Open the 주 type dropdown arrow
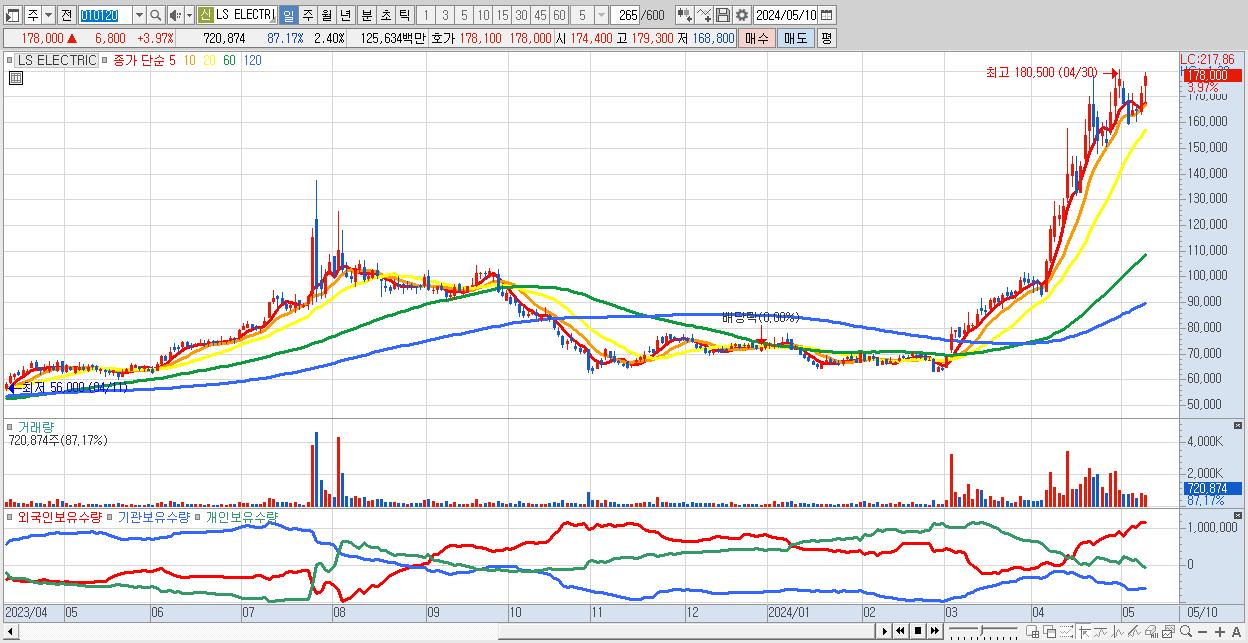This screenshot has height=643, width=1248. pyautogui.click(x=49, y=15)
